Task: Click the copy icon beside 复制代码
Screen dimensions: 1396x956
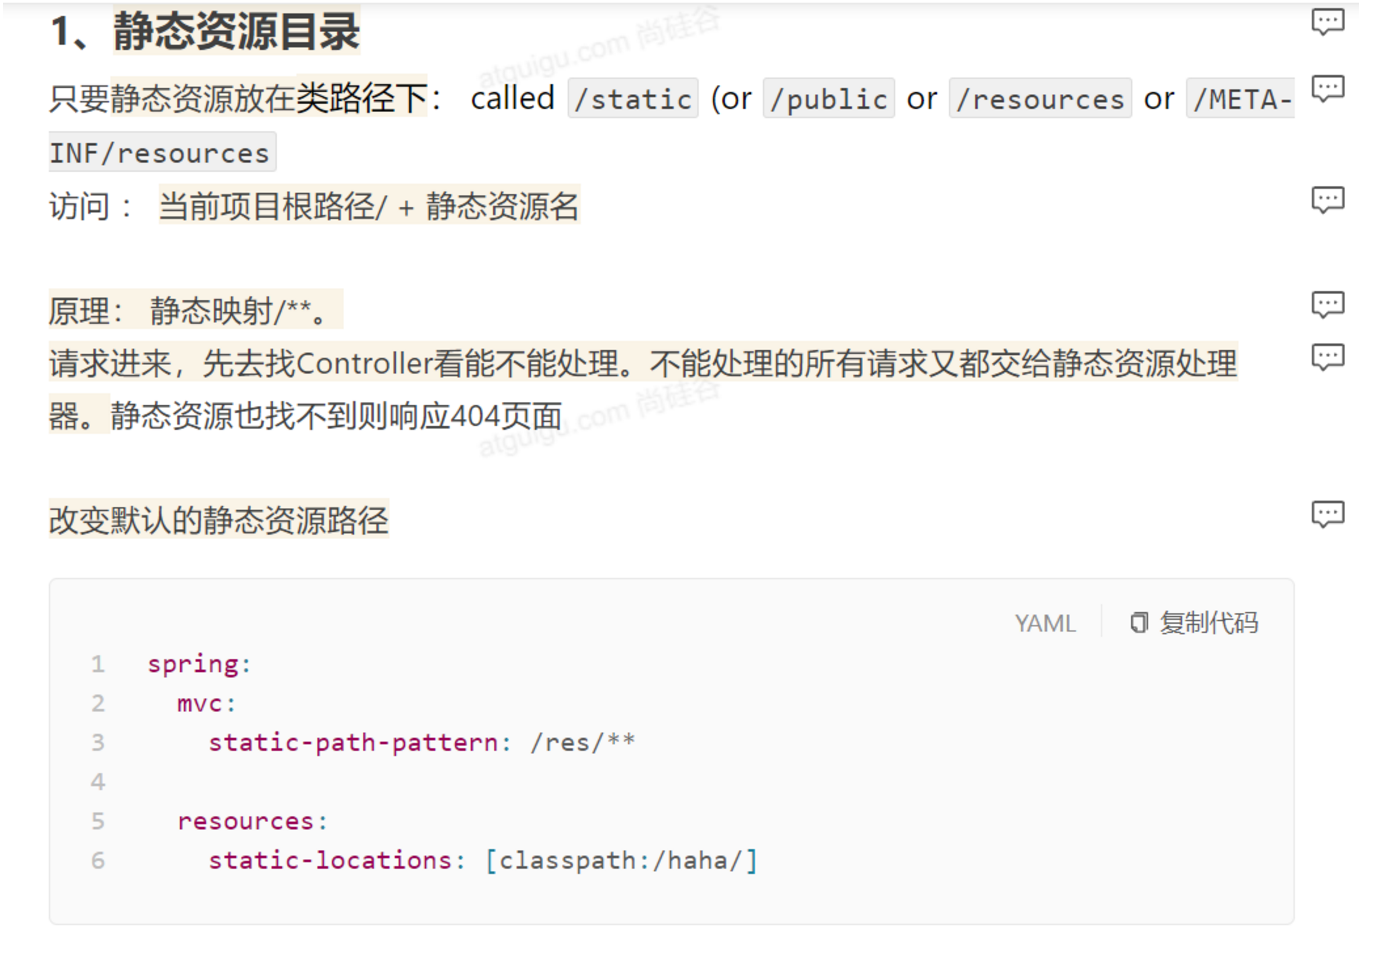Action: click(1139, 623)
